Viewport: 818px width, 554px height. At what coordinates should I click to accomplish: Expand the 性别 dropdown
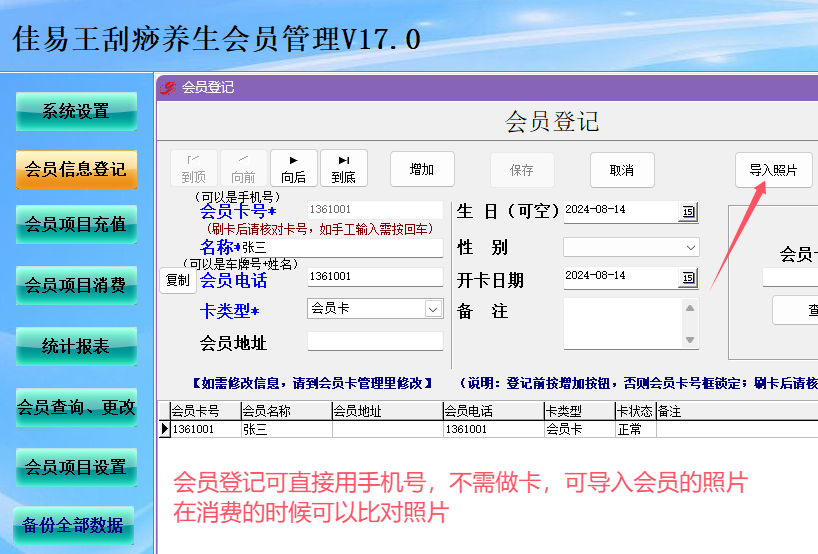click(x=691, y=248)
